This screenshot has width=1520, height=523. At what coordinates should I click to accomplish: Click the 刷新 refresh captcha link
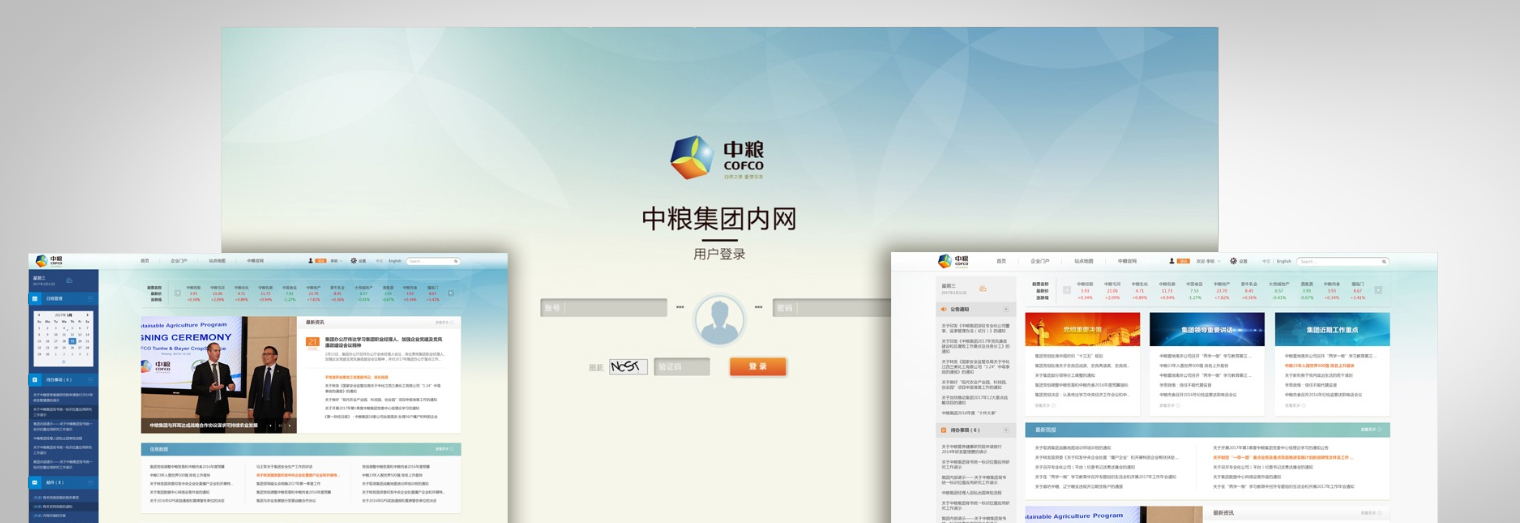click(x=596, y=368)
